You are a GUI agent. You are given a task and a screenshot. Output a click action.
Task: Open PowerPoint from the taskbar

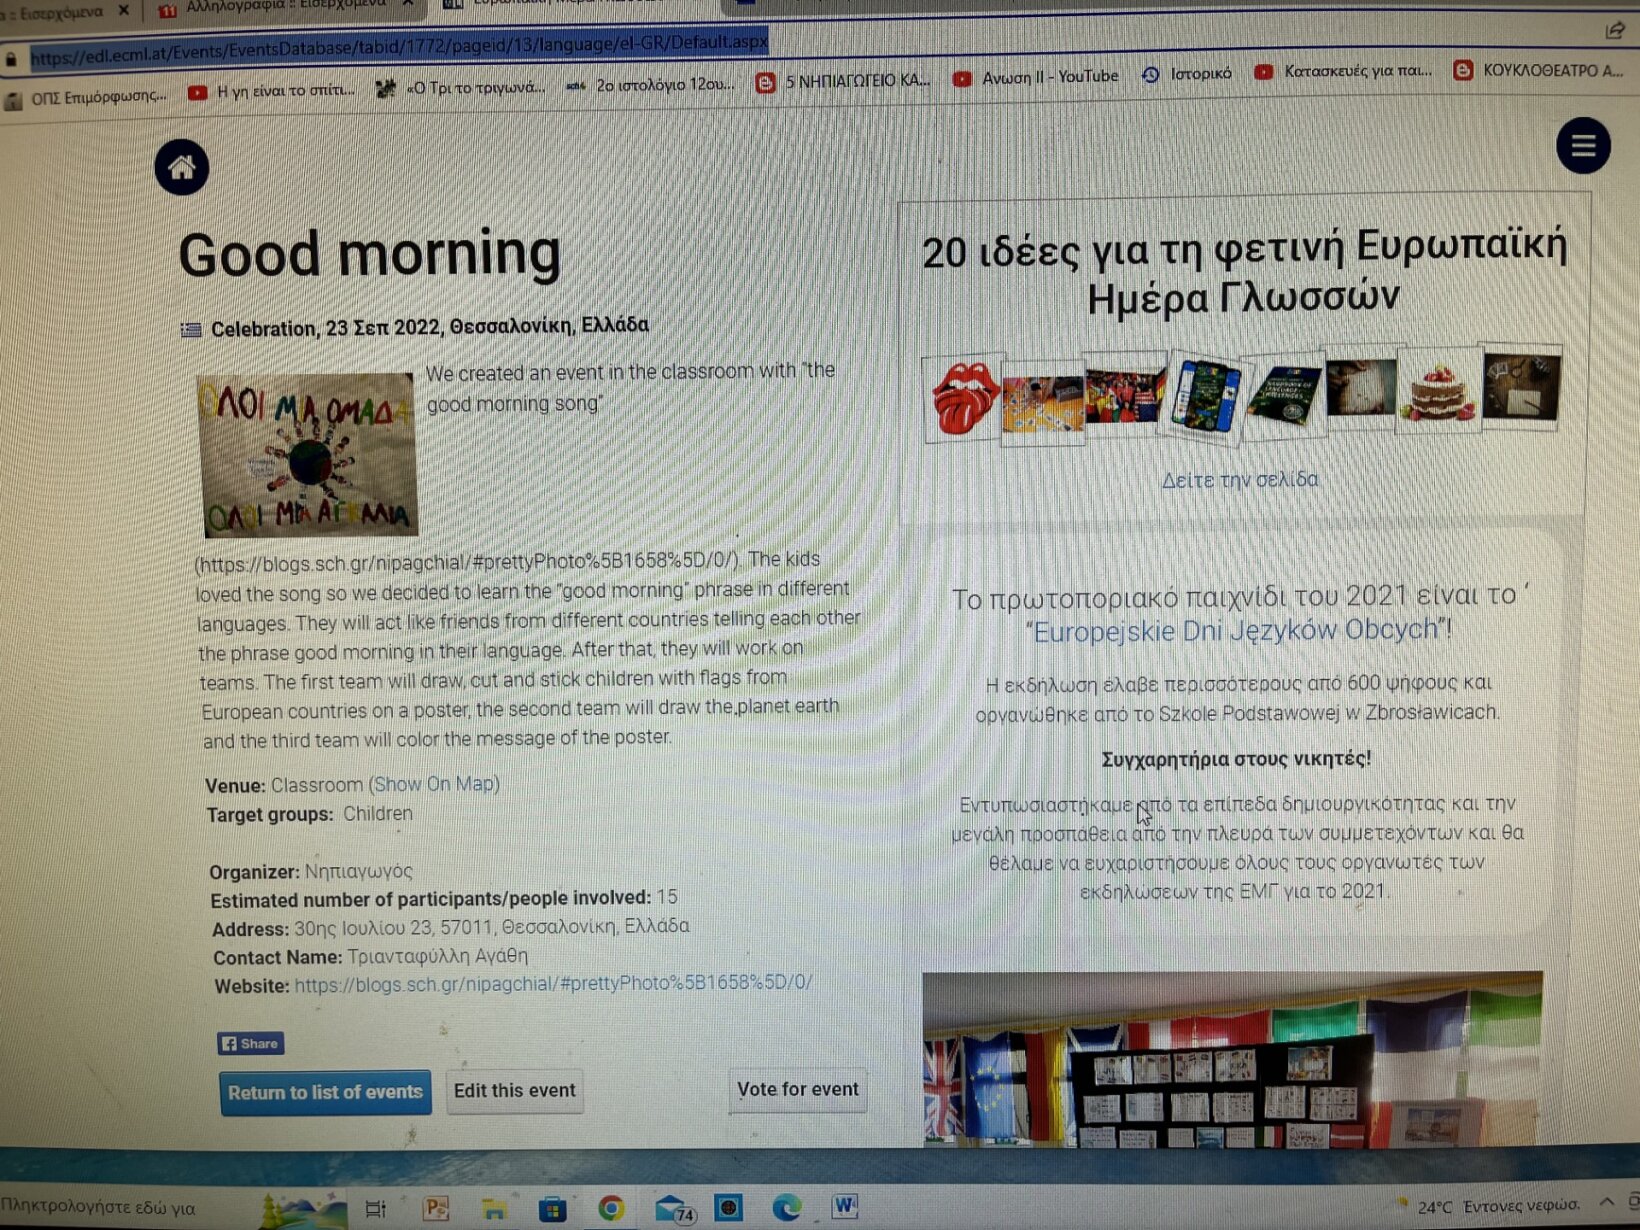pyautogui.click(x=436, y=1208)
